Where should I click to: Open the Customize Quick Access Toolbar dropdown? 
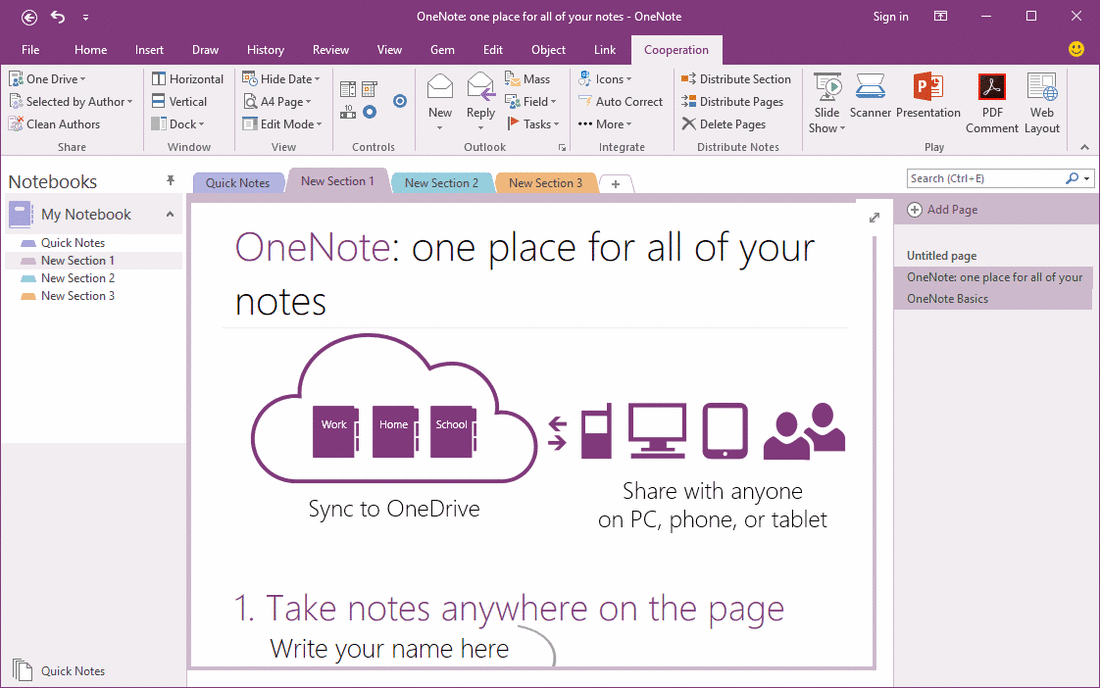(86, 18)
